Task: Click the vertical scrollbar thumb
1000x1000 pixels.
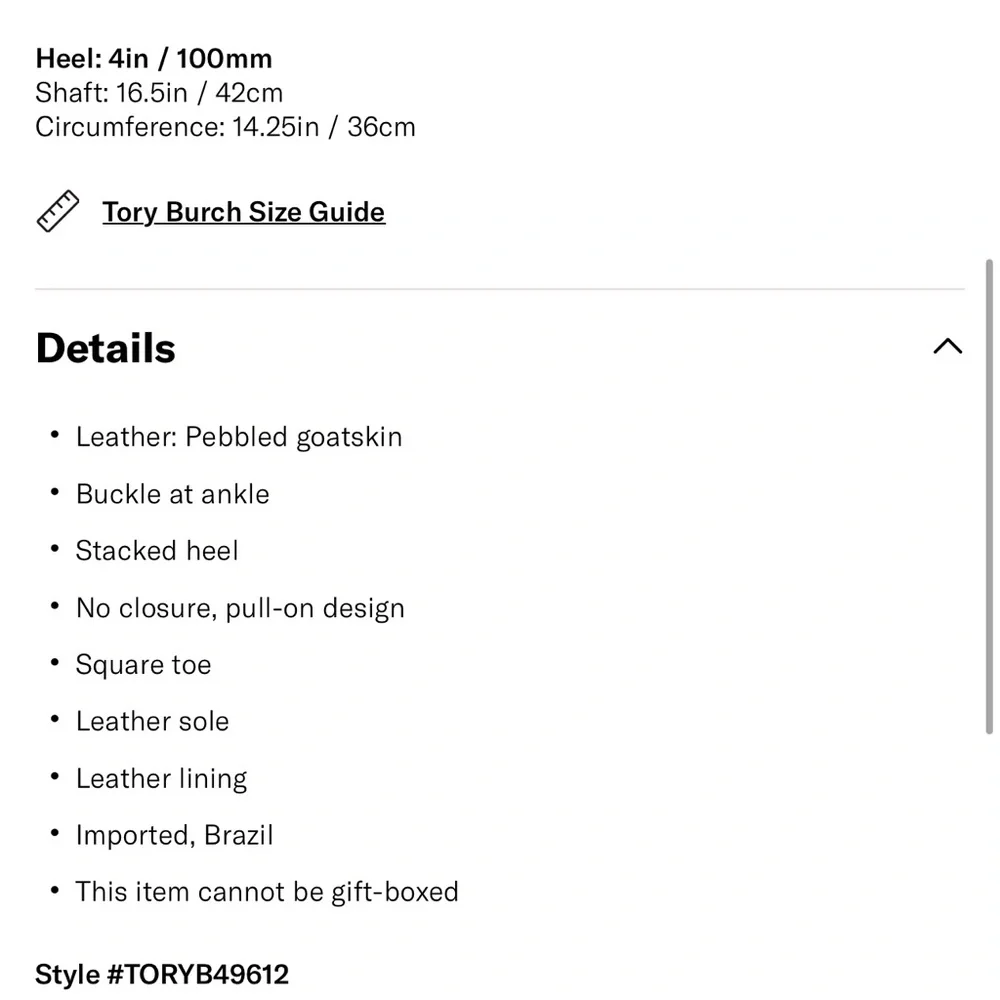Action: coord(989,496)
